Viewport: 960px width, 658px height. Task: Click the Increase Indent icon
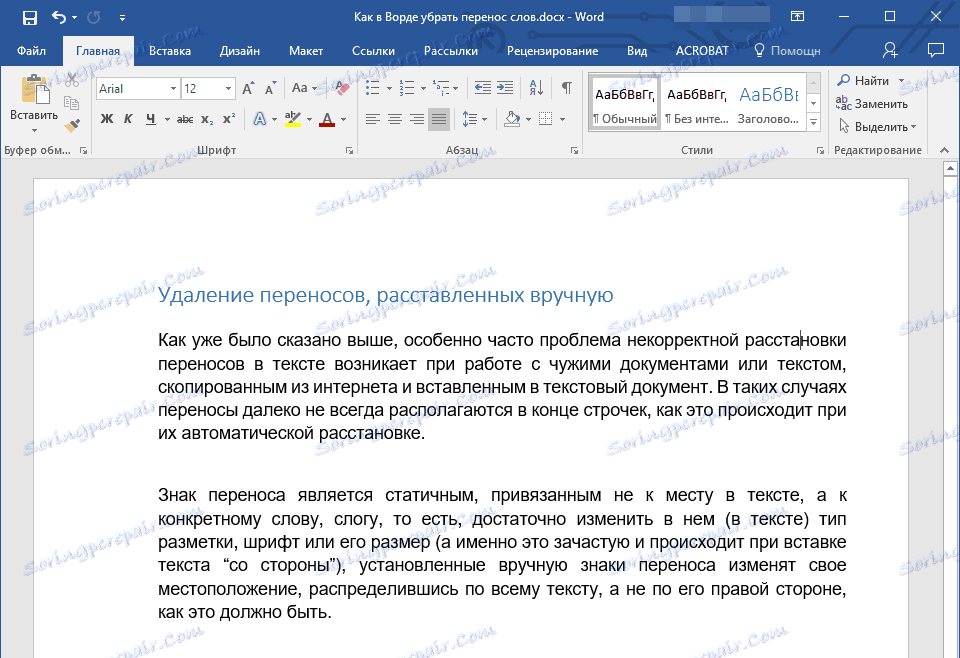(506, 88)
